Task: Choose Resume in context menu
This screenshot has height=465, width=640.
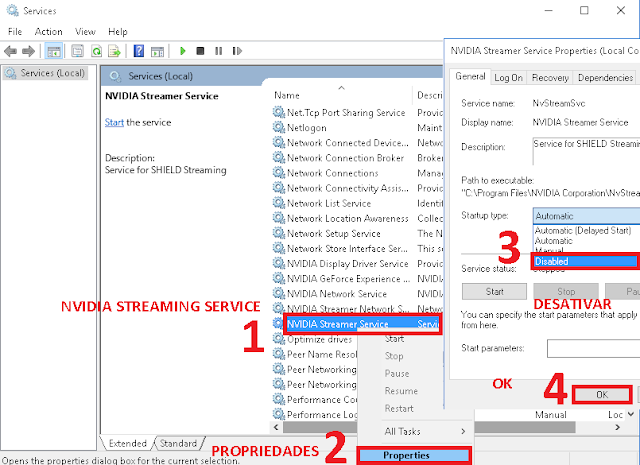Action: 401,391
